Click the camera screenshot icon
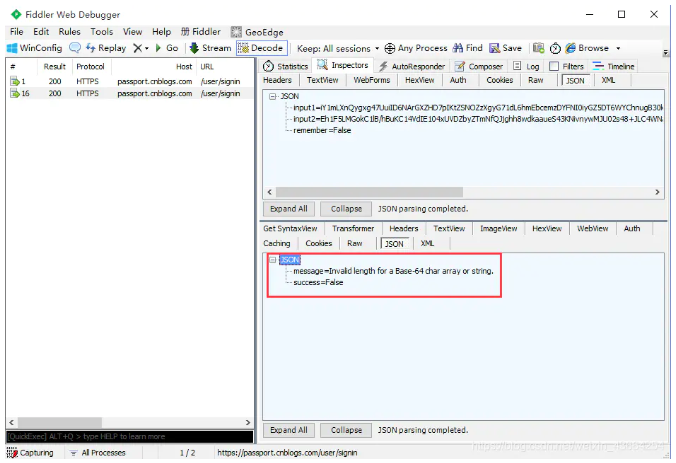This screenshot has height=463, width=676. pos(538,48)
